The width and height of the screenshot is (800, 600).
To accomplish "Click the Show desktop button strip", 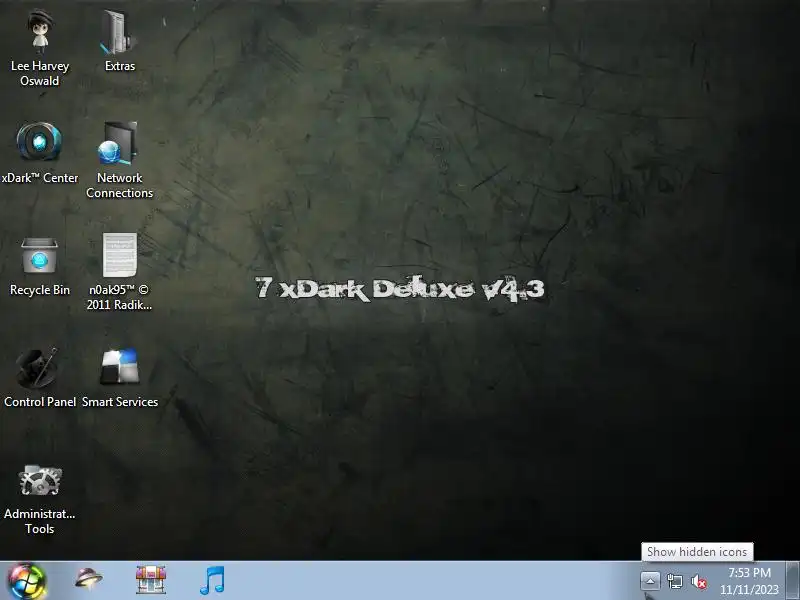I will pyautogui.click(x=793, y=581).
